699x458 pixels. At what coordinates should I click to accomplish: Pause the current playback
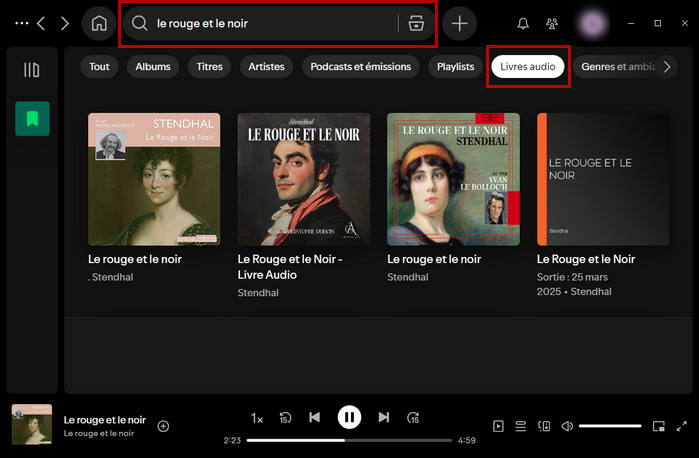[x=349, y=417]
